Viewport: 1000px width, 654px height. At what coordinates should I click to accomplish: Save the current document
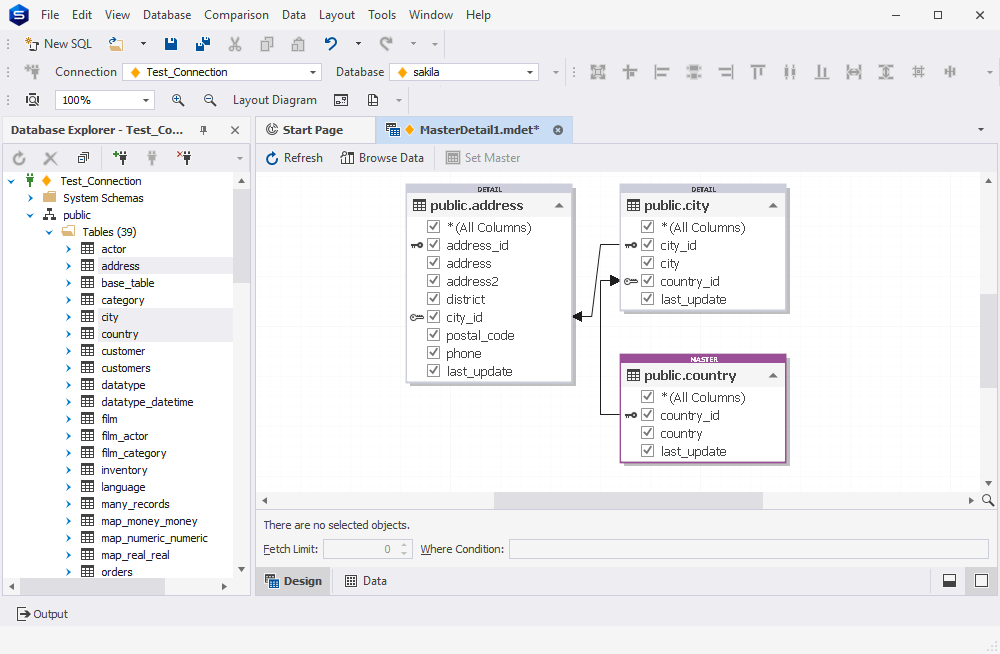tap(171, 44)
